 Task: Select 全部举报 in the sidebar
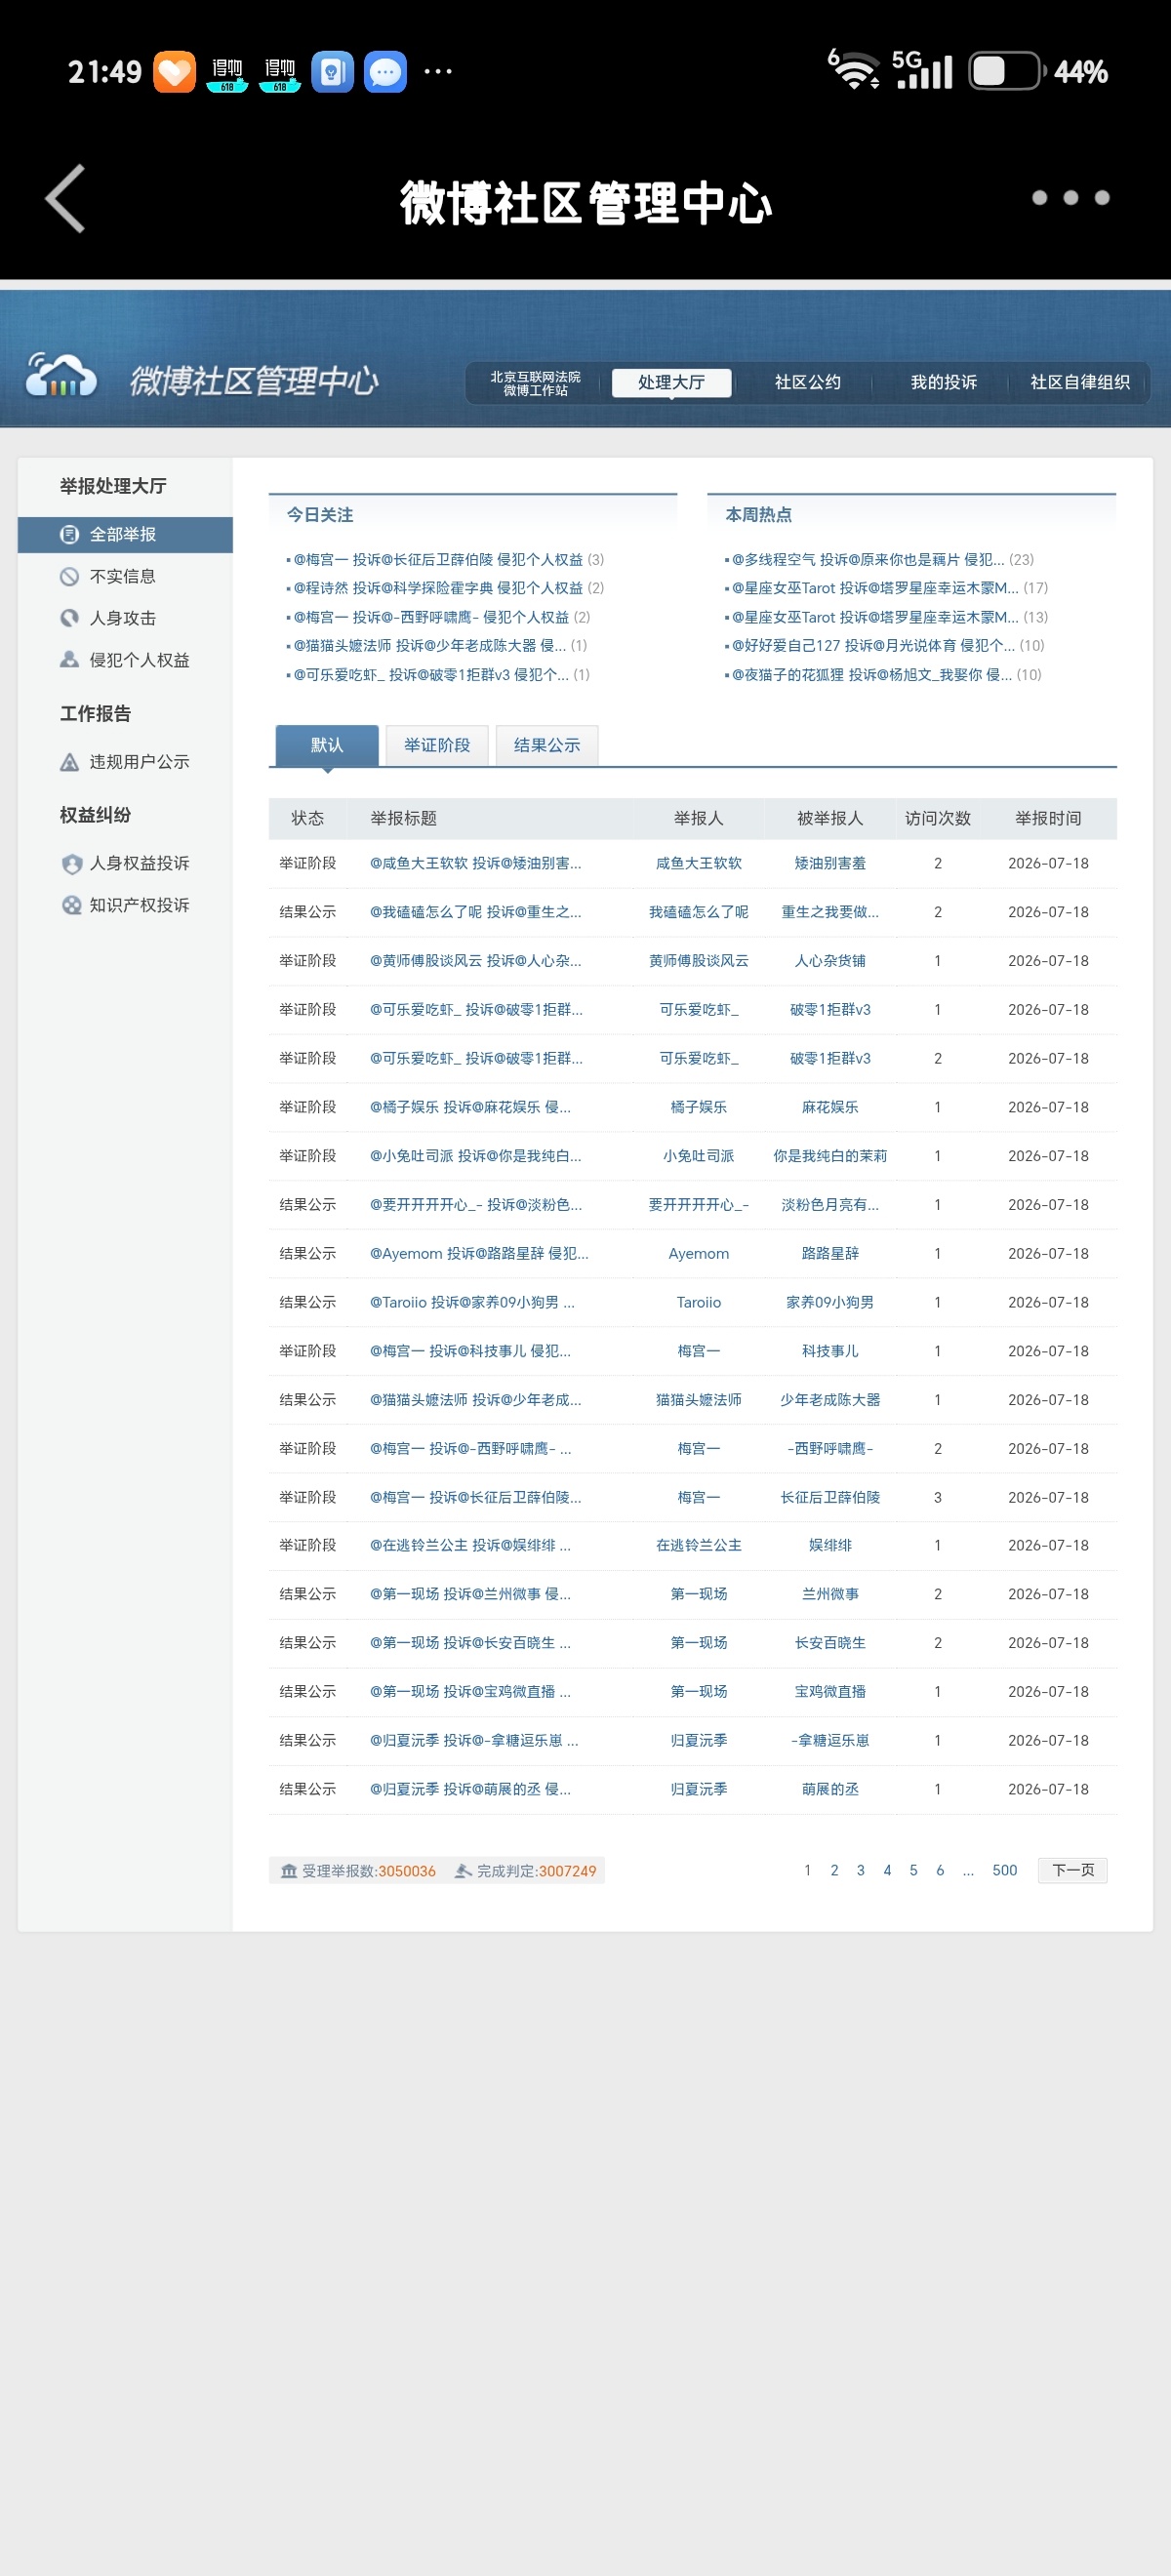tap(125, 535)
